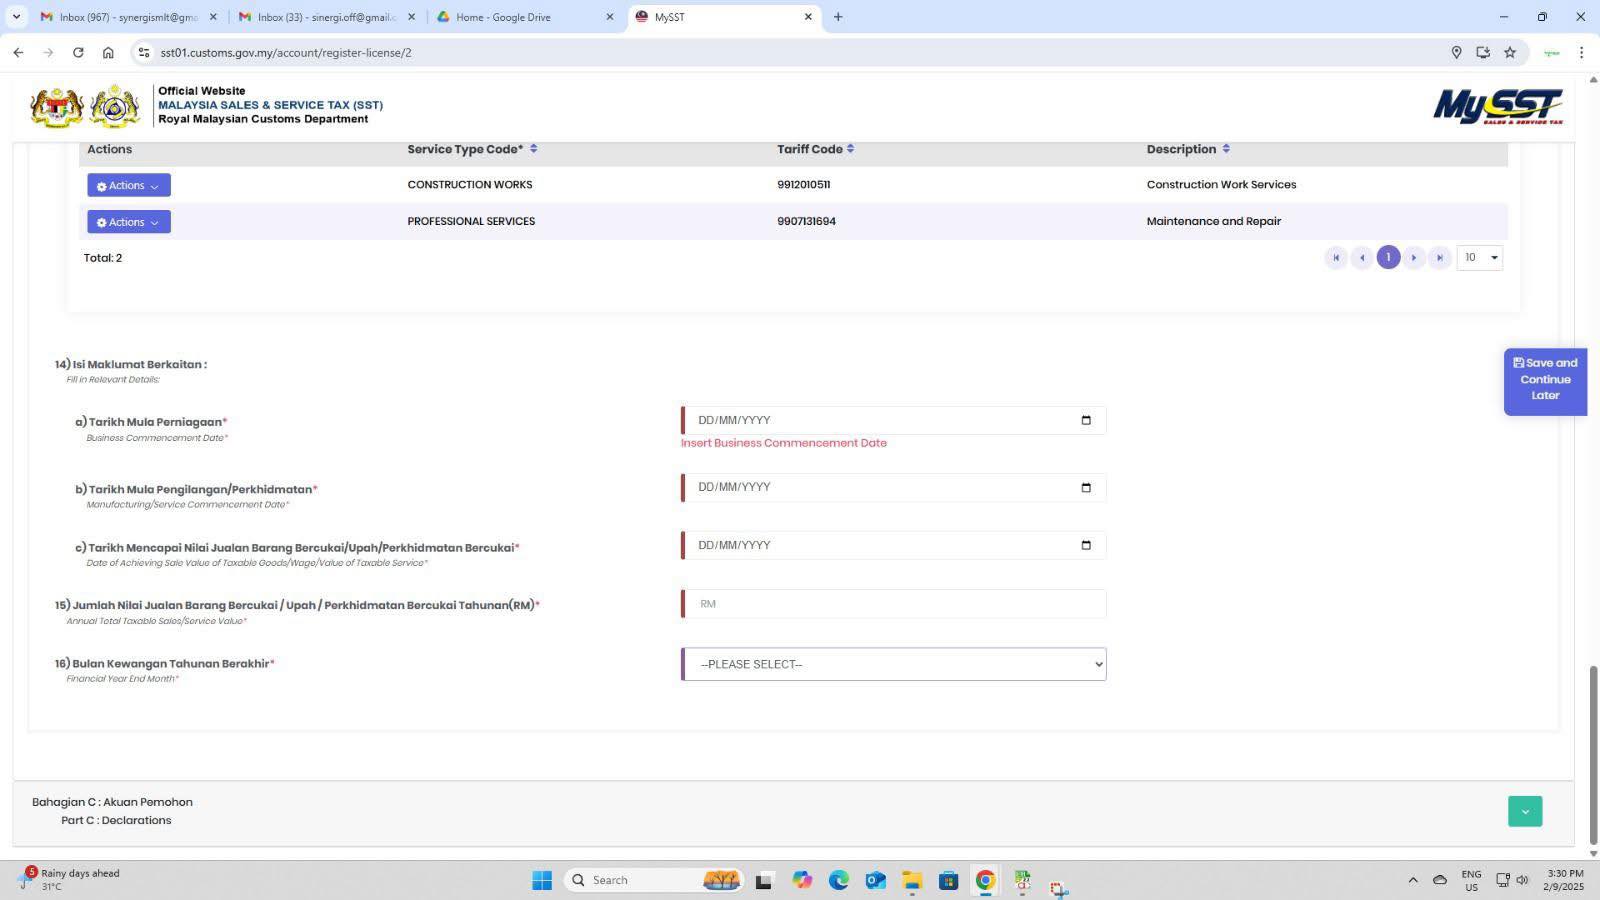Screen dimensions: 1600x900
Task: Click the page vertical scrollbar thumb
Action: click(x=1594, y=754)
